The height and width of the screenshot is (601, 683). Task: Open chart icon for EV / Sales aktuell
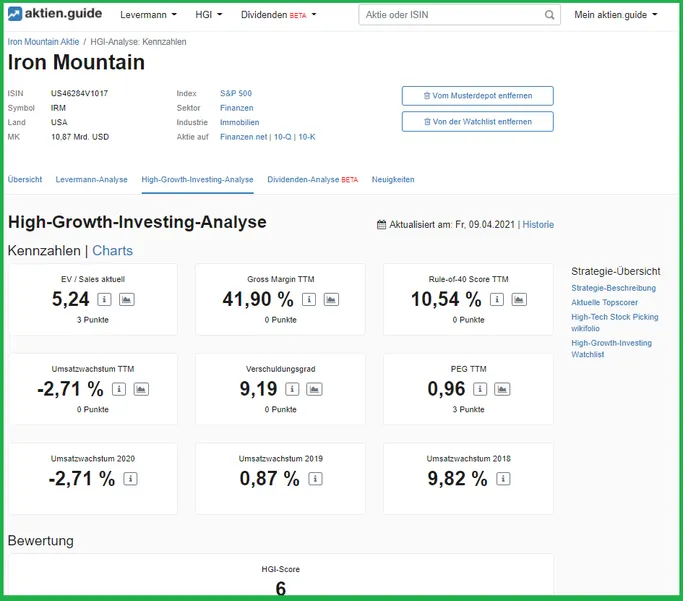point(127,300)
